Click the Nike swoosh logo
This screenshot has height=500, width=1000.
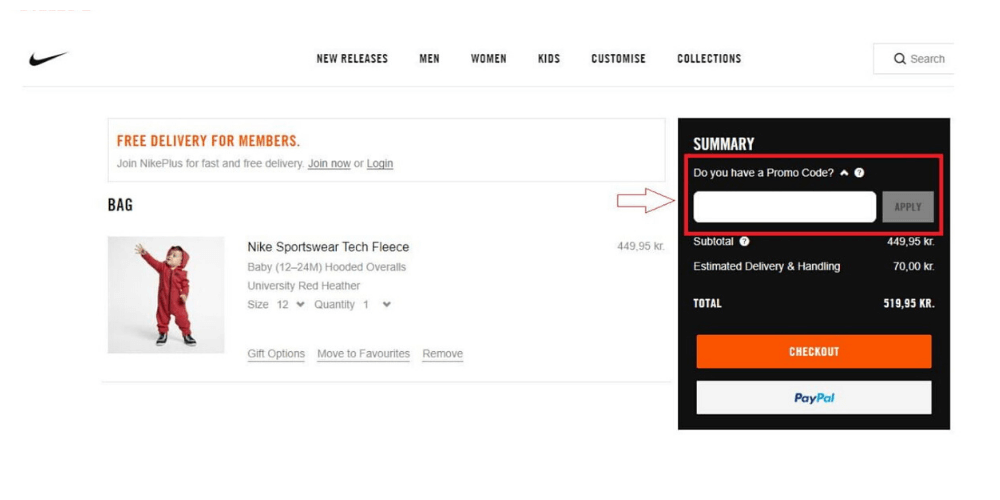click(x=48, y=59)
